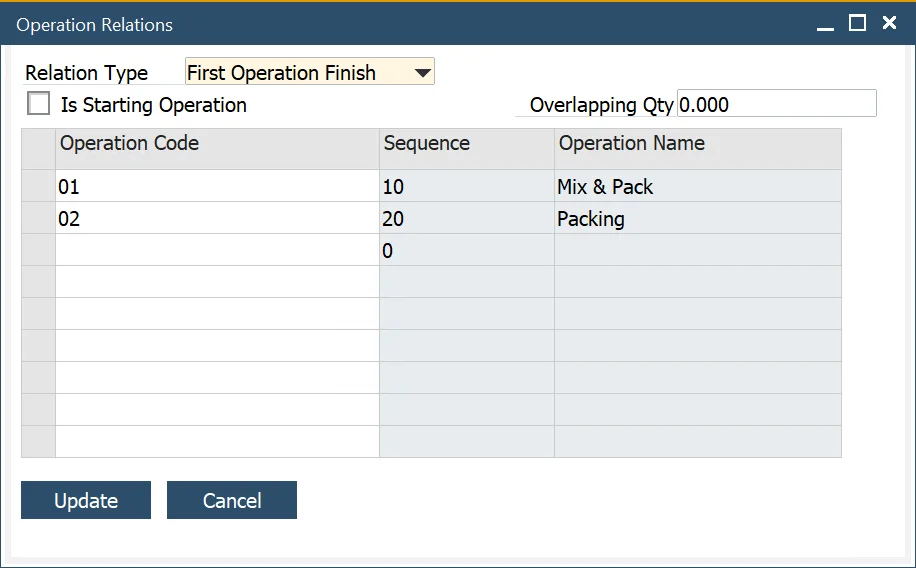
Task: Click the Sequence column header
Action: click(x=466, y=144)
